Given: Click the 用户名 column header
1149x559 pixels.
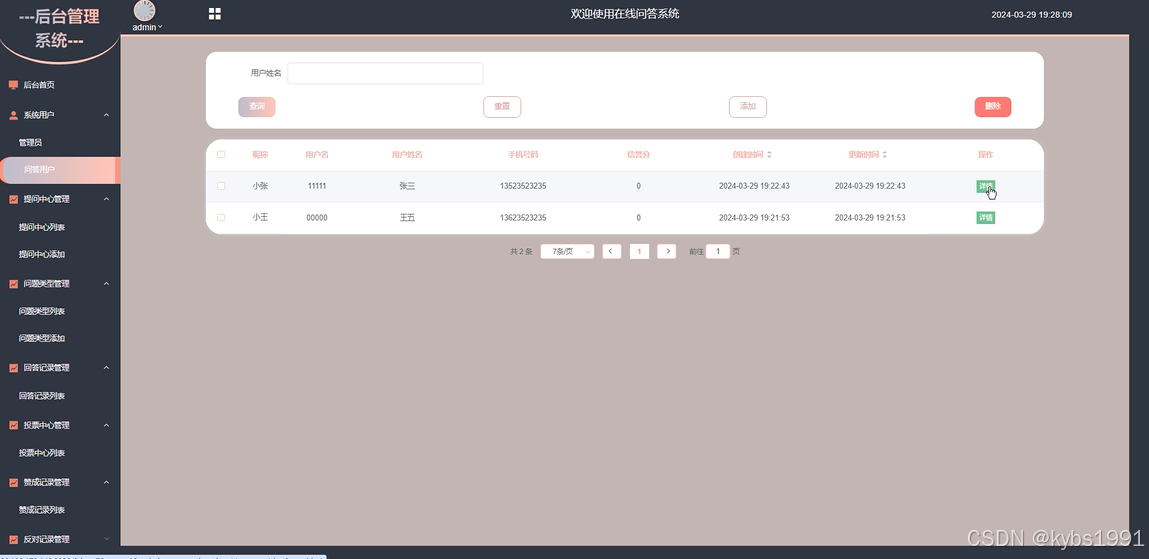Looking at the screenshot, I should pos(317,155).
